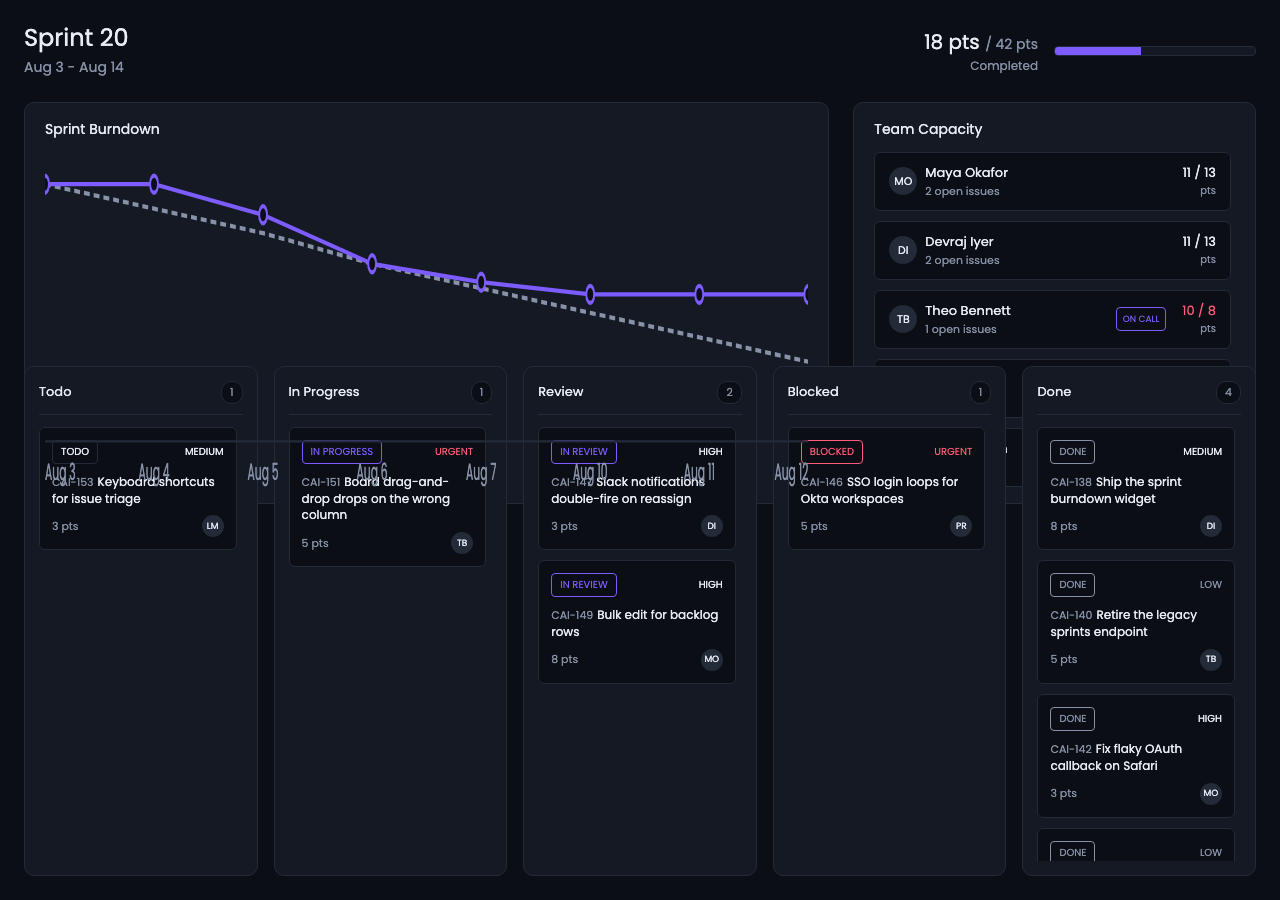Click the LOW priority label on CAI-140
This screenshot has width=1280, height=900.
(x=1211, y=585)
